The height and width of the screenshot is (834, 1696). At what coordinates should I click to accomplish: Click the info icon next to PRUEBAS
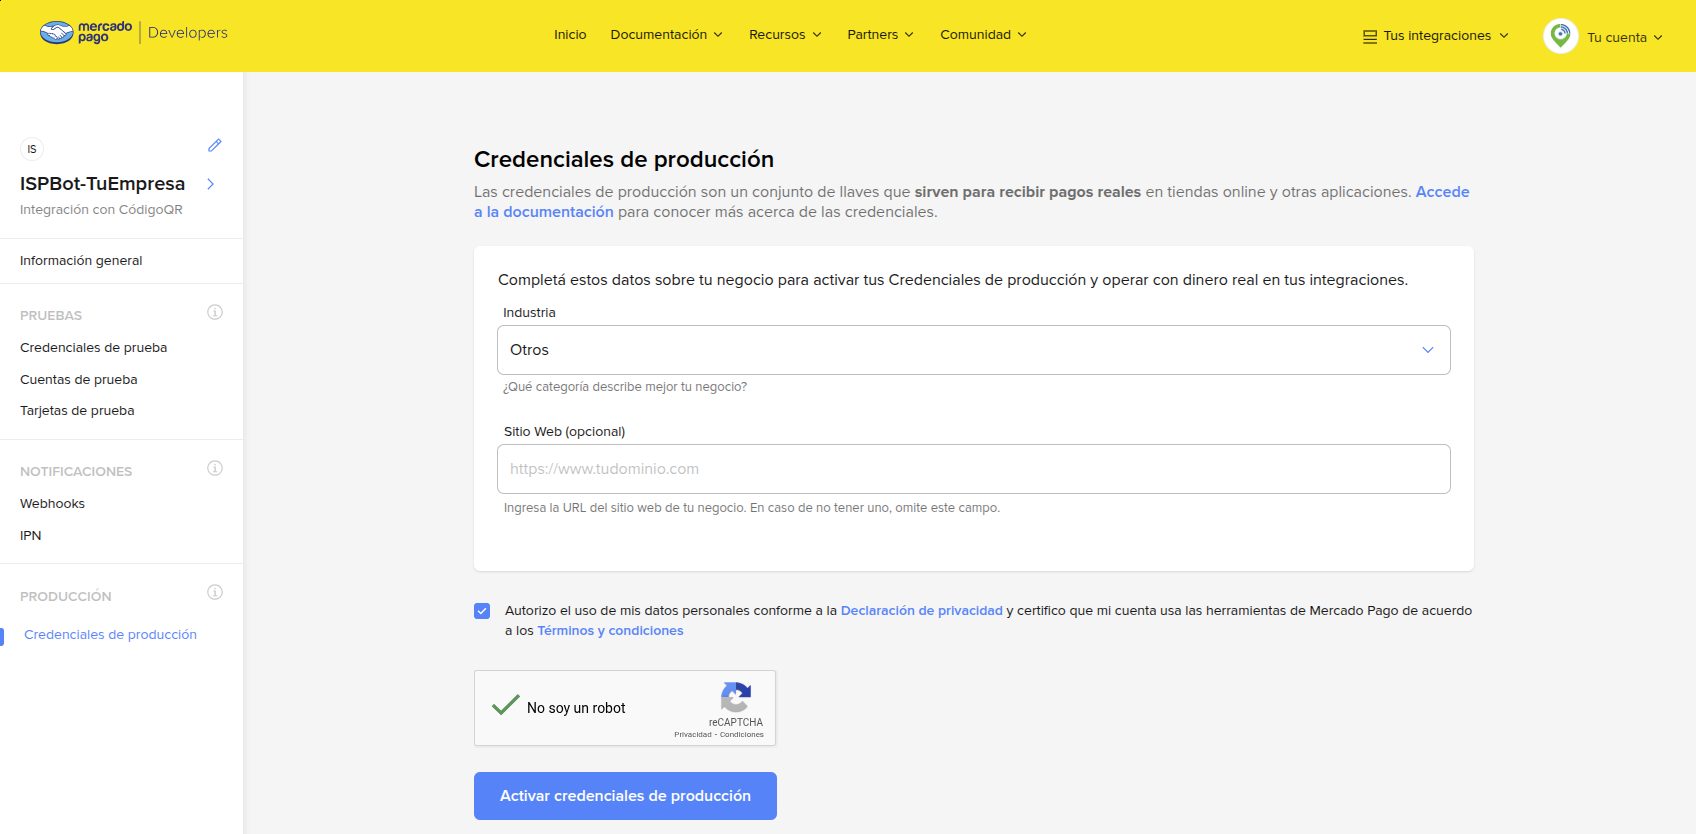(x=214, y=312)
